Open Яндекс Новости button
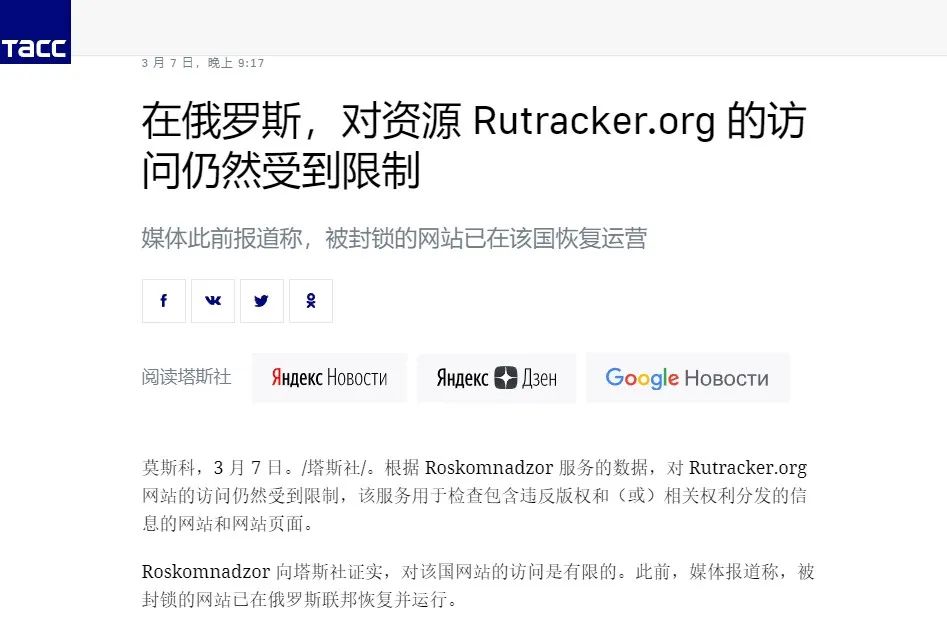Viewport: 947px width, 626px height. coord(329,378)
